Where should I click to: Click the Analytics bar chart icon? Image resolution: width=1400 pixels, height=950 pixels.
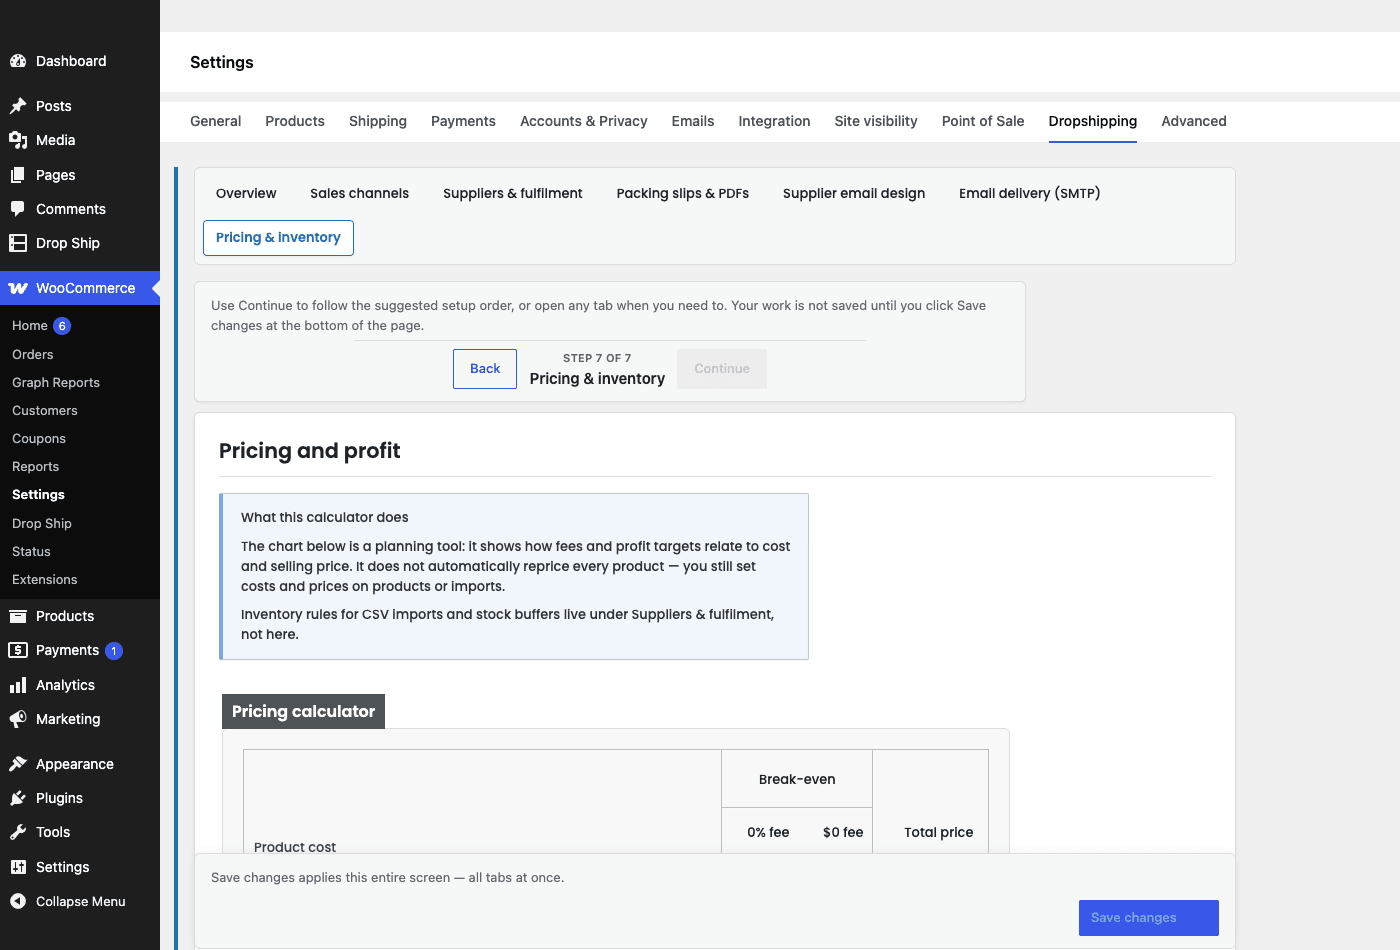click(18, 685)
